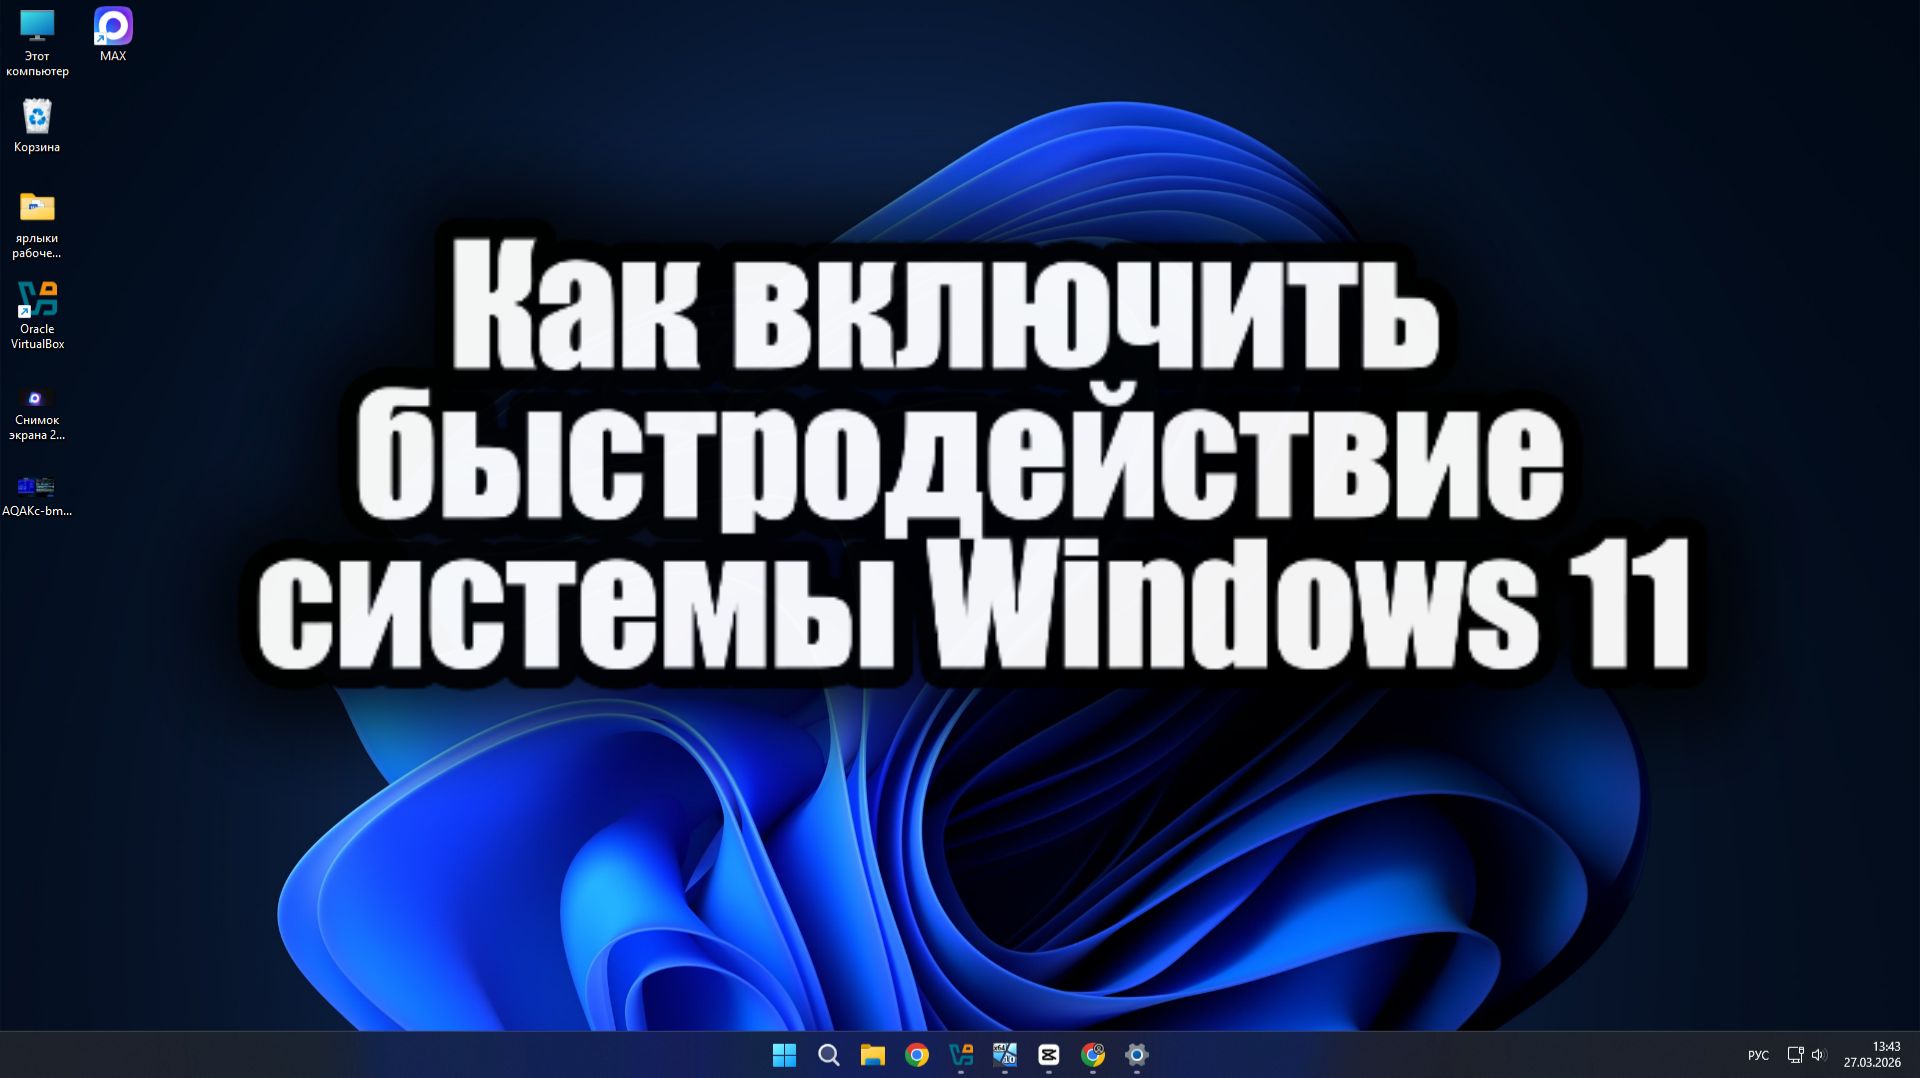Open the Chrome profile-badged taskbar icon
Screen dimensions: 1920x1078
point(1092,1054)
